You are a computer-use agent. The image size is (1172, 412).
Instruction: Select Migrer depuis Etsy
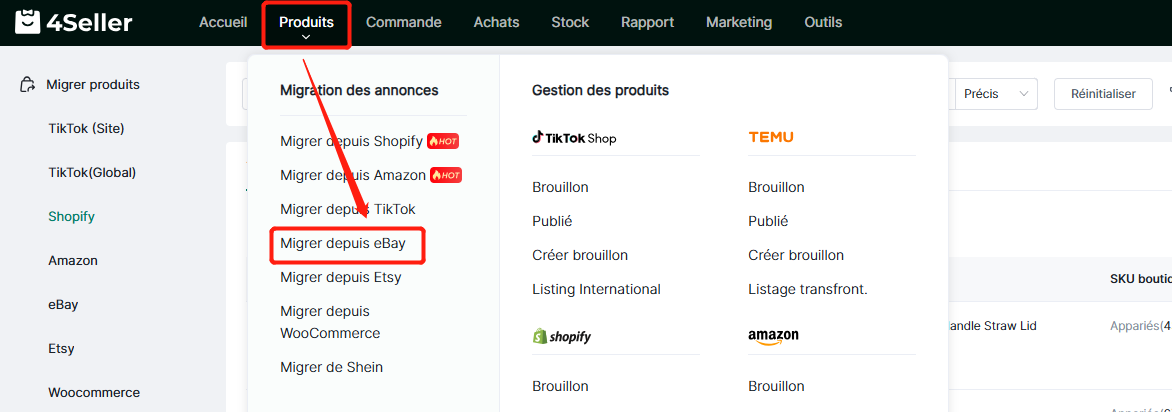[341, 277]
